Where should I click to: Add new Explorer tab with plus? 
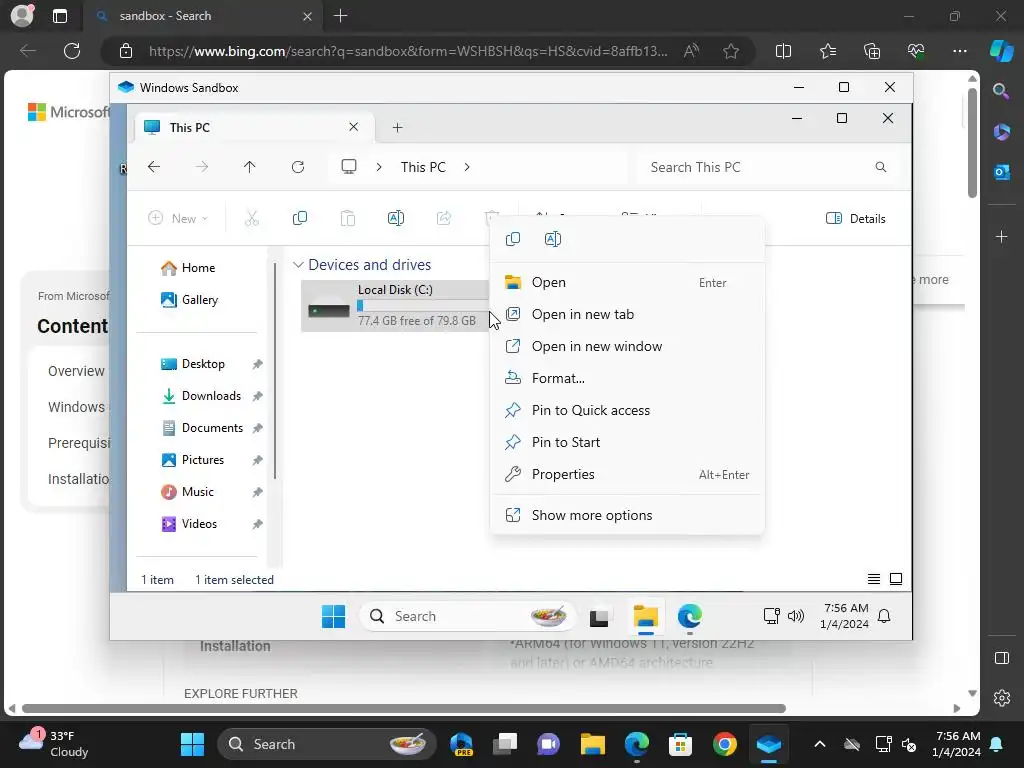pos(397,127)
